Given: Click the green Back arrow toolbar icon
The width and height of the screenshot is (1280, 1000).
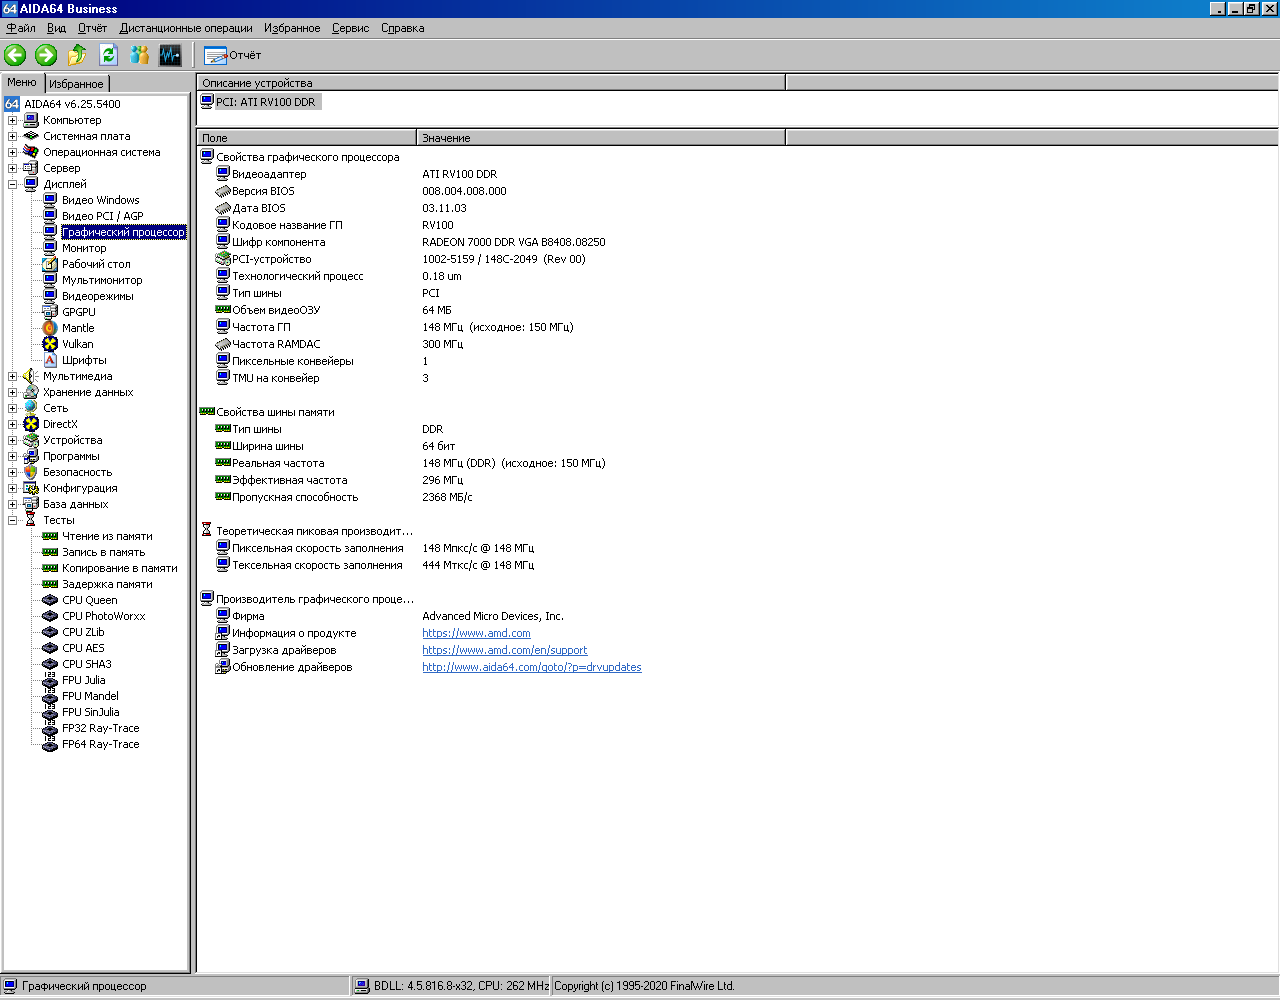Looking at the screenshot, I should click(15, 55).
